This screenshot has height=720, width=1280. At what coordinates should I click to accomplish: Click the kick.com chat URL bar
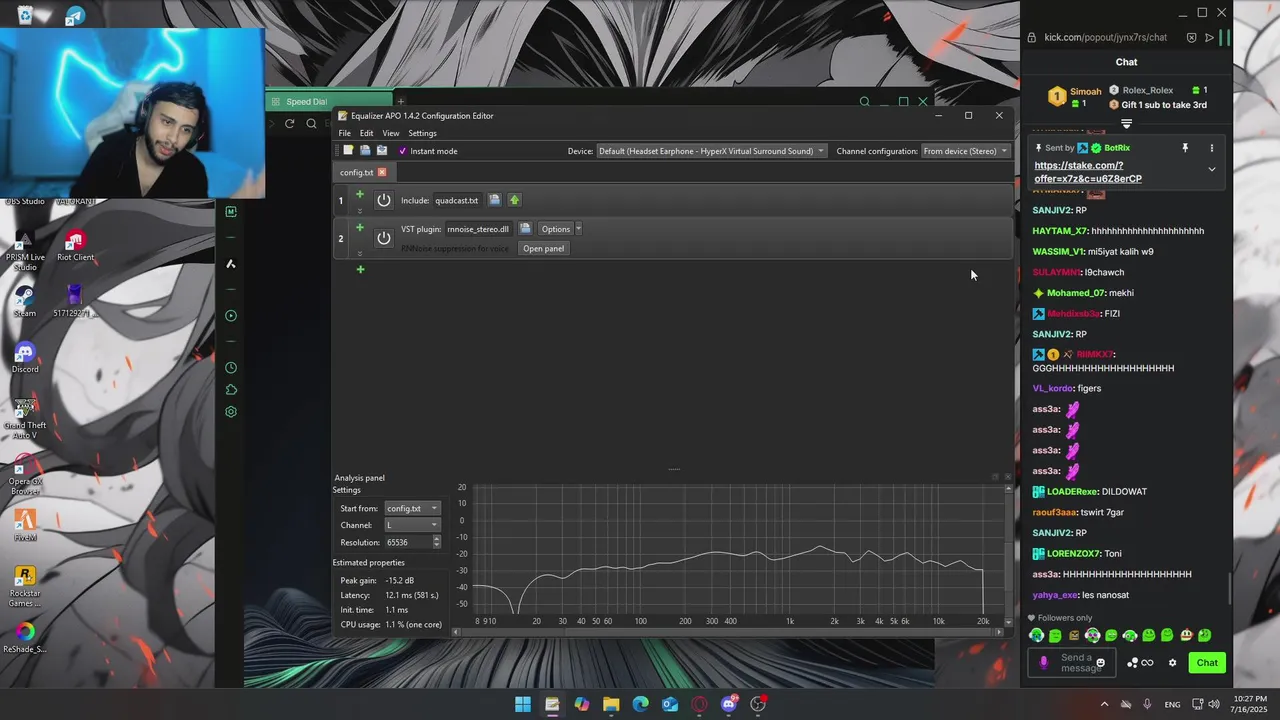click(x=1105, y=37)
